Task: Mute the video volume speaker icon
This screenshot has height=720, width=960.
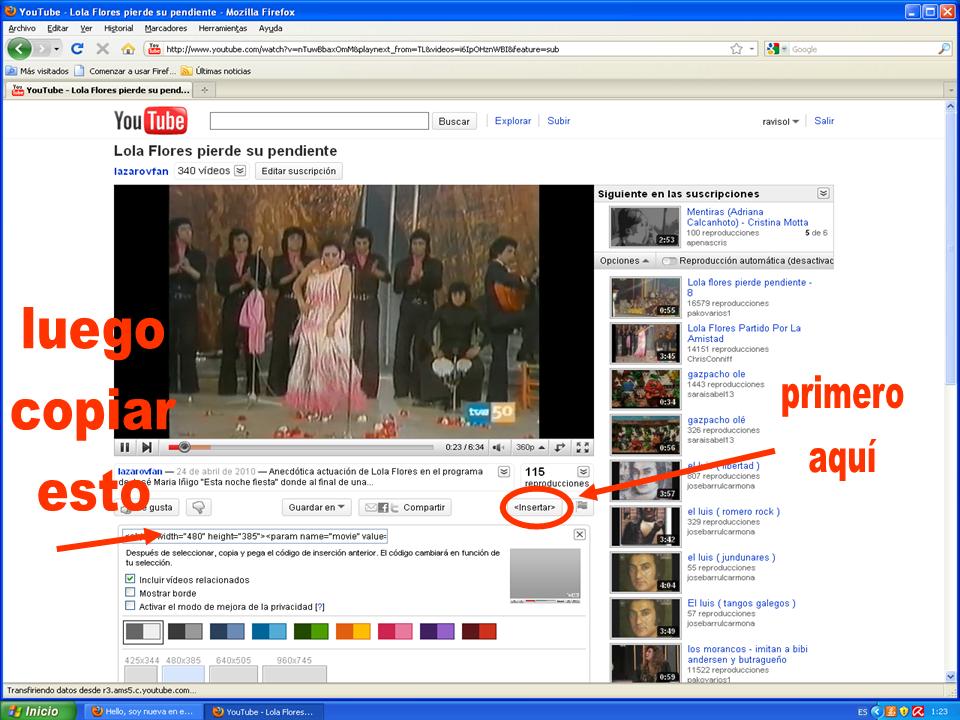Action: [x=499, y=448]
